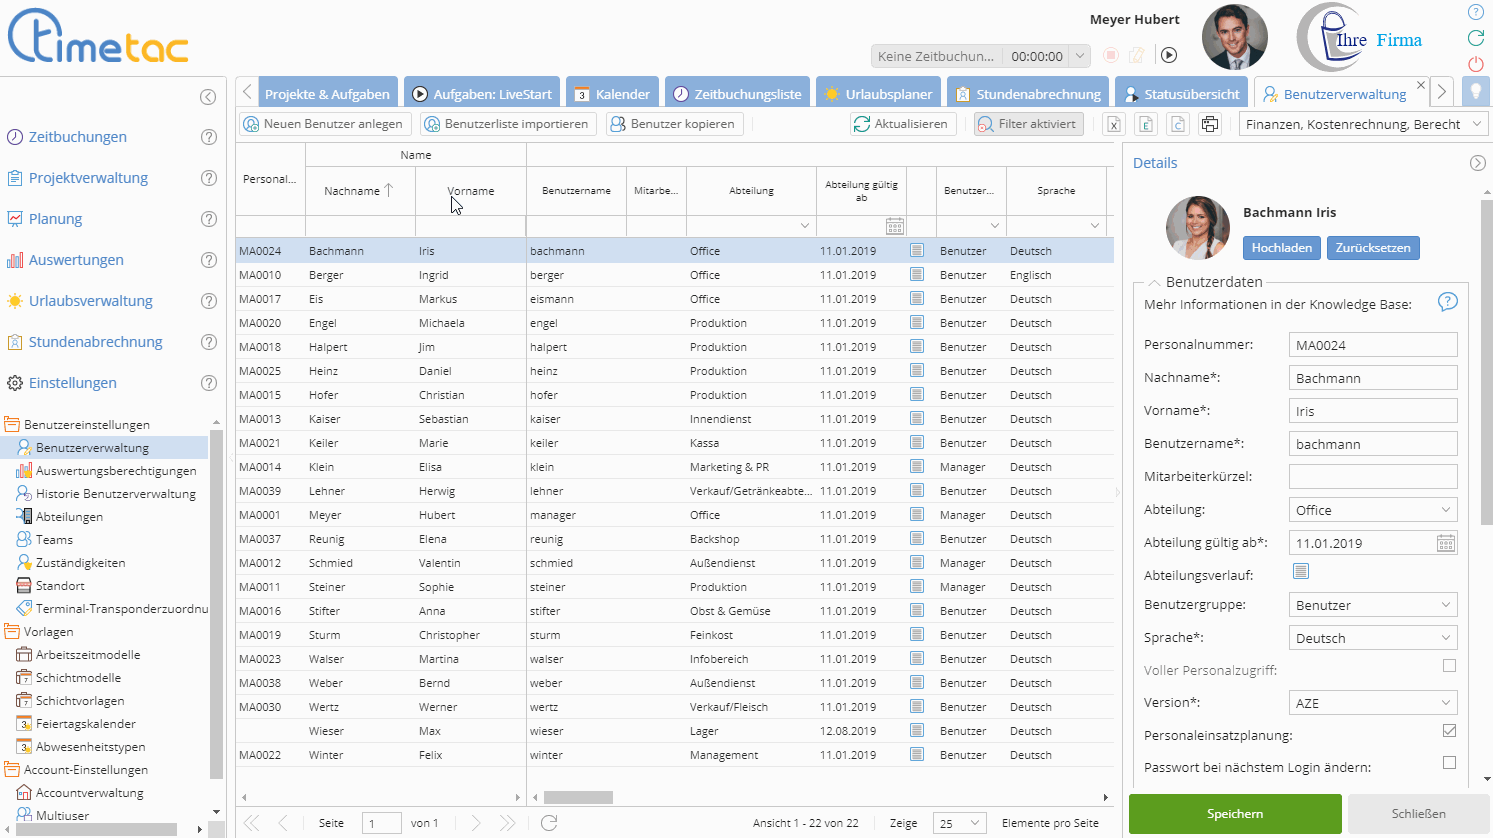The height and width of the screenshot is (838, 1493).
Task: Open Abteilungsverlauf history icon in details
Action: pos(1300,571)
